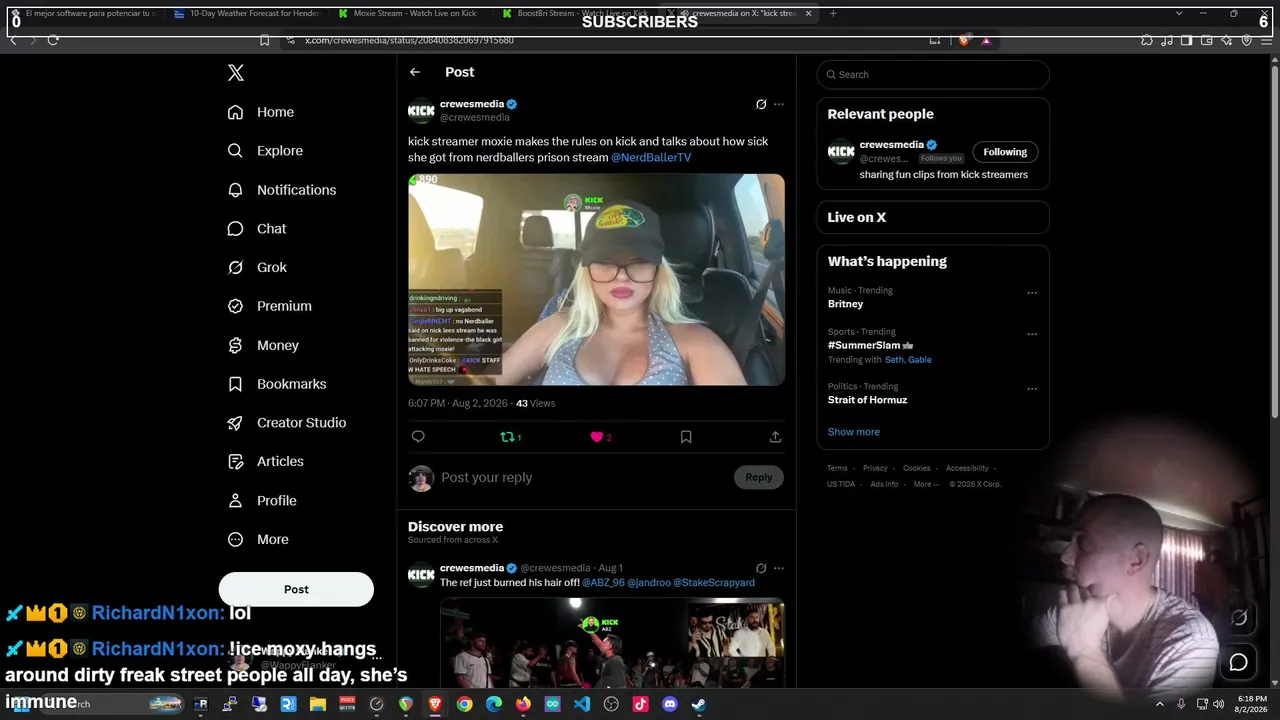
Task: Open Notifications in the sidebar
Action: 282,190
